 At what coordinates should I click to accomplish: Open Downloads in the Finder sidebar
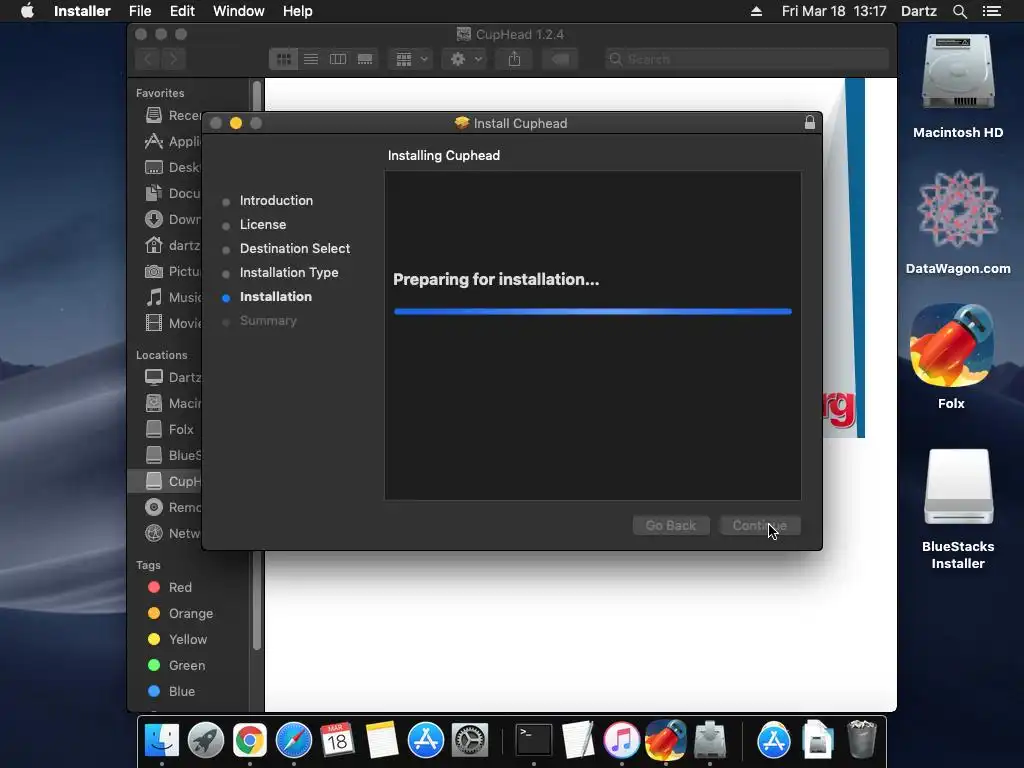[x=172, y=219]
